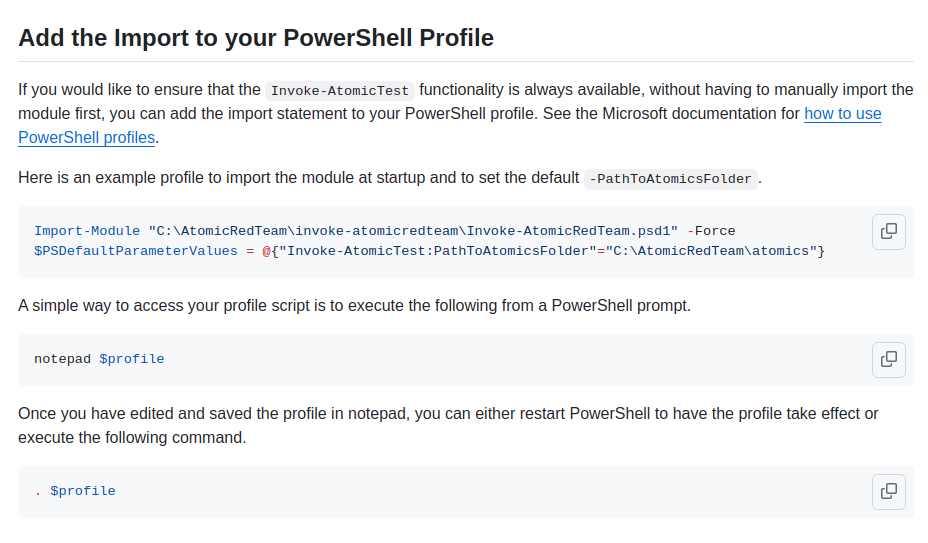
Task: Click the '$PSDefaultParameterValues' variable in code
Action: tap(135, 250)
